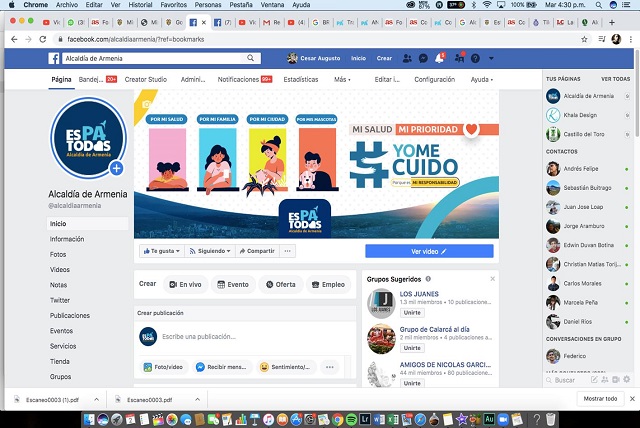Open Eventos in the left sidebar
The height and width of the screenshot is (428, 640).
click(61, 331)
